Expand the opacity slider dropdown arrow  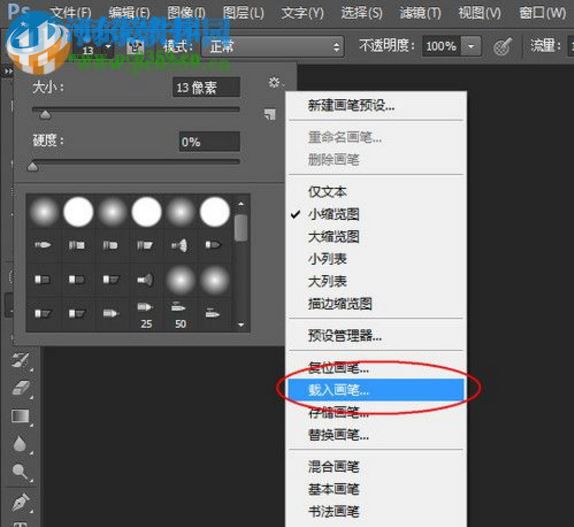tap(471, 46)
